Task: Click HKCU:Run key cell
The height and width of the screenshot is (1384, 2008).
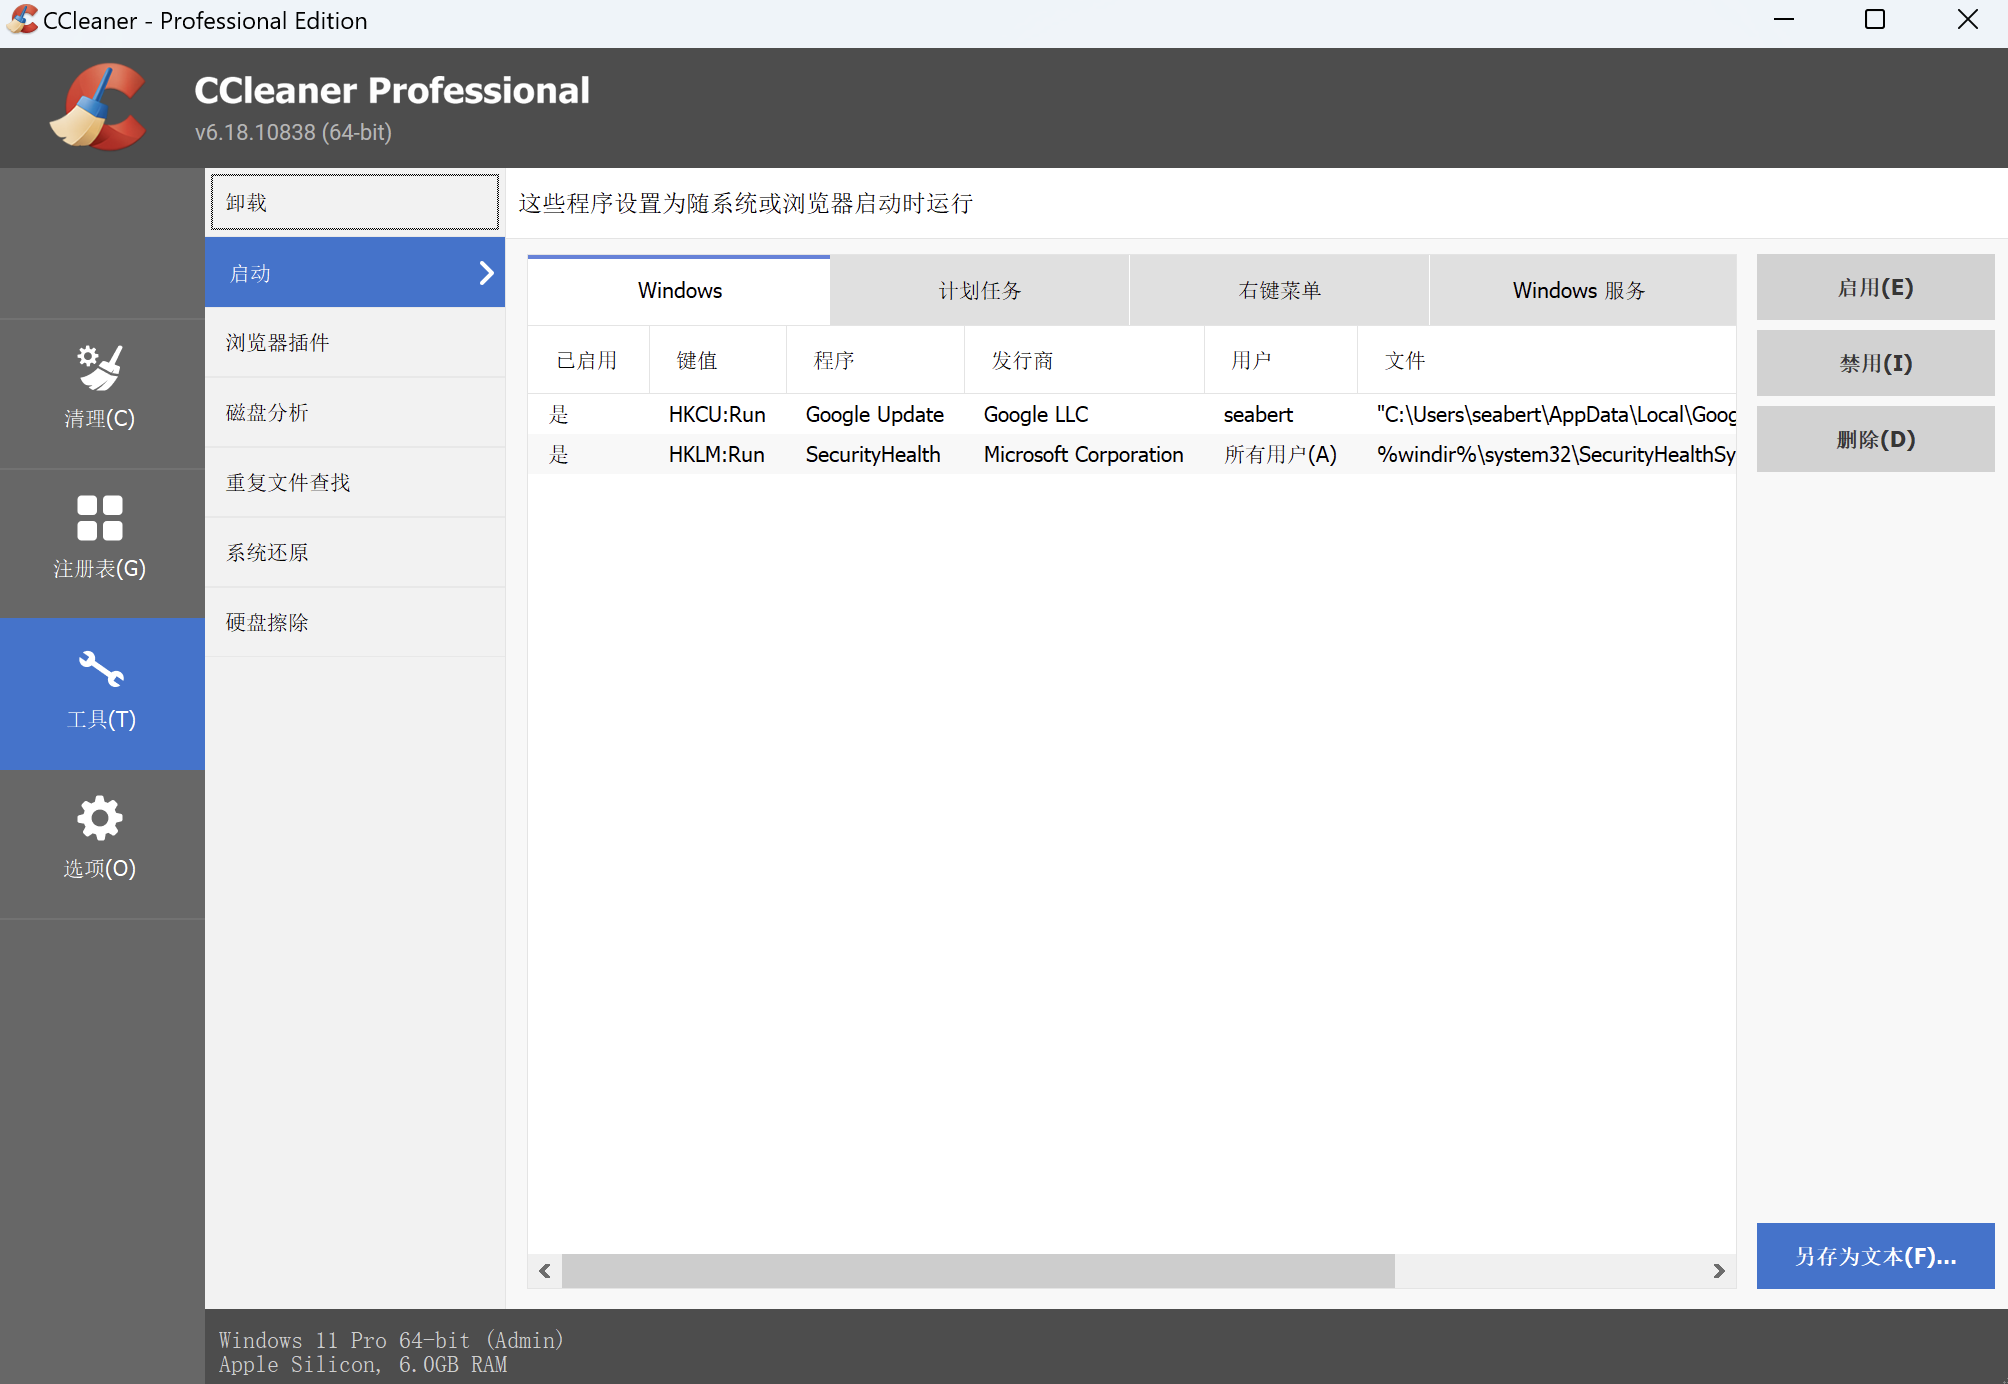Action: coord(717,414)
